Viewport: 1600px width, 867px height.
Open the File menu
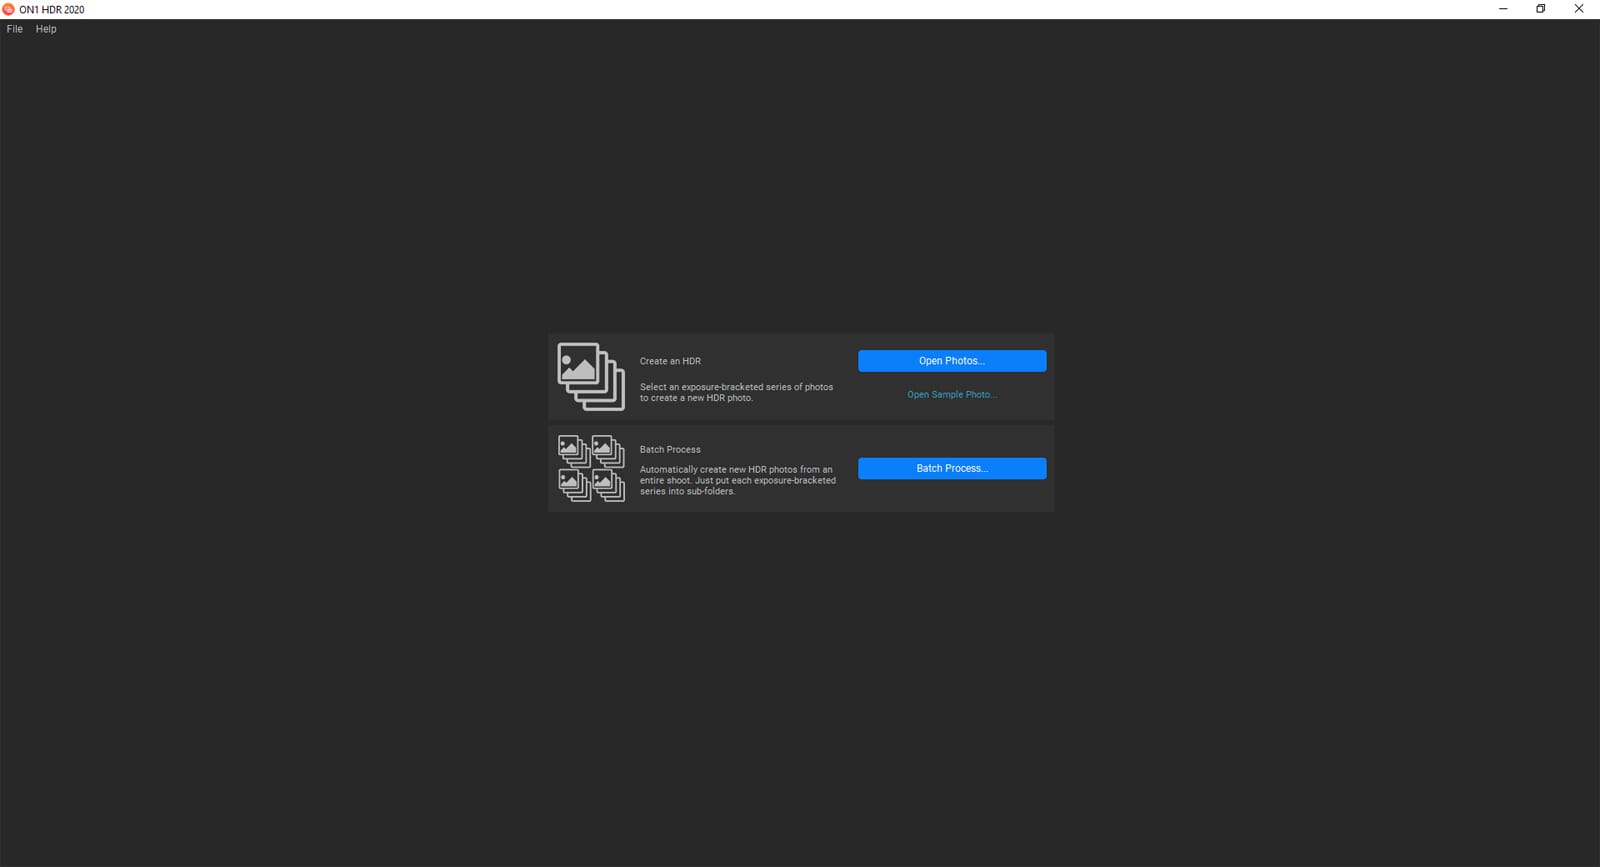click(x=14, y=29)
